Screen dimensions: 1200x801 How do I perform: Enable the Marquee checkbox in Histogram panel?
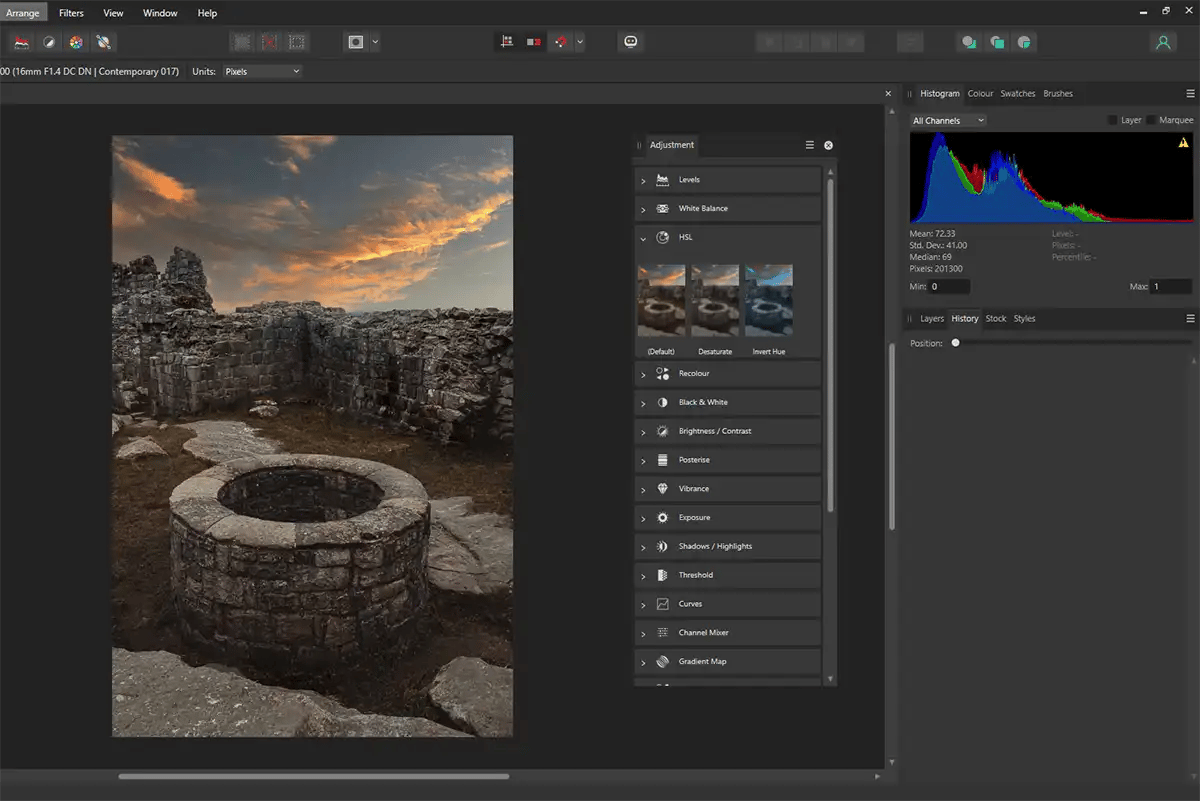(1152, 120)
